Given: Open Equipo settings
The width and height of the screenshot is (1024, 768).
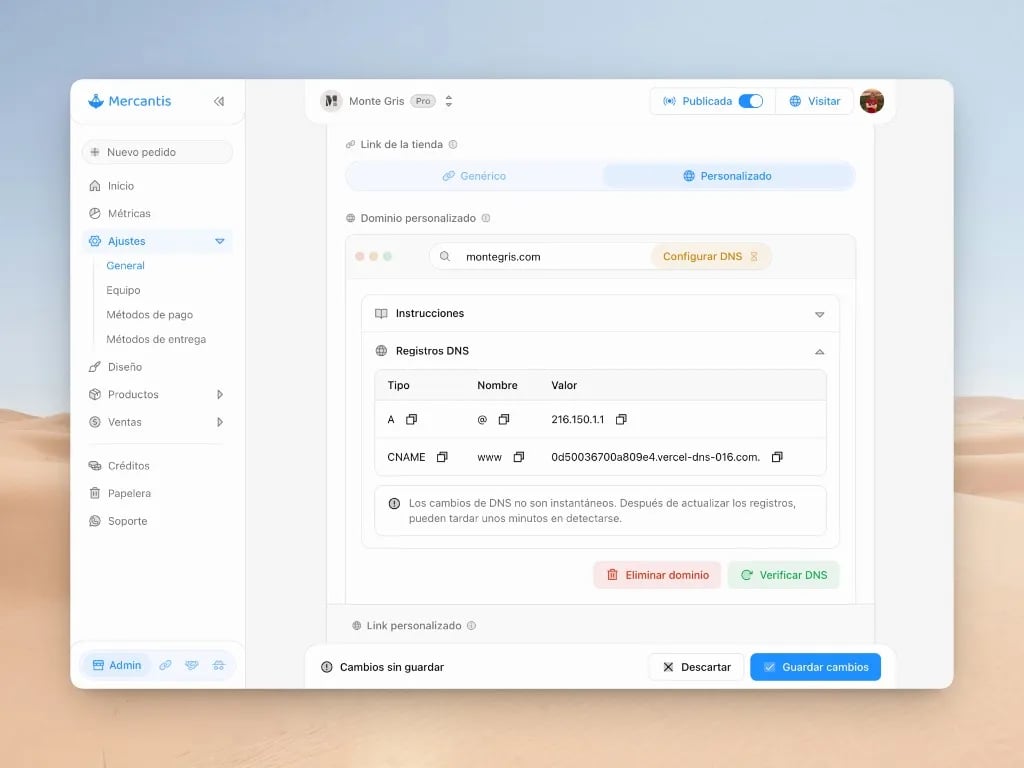Looking at the screenshot, I should [123, 290].
